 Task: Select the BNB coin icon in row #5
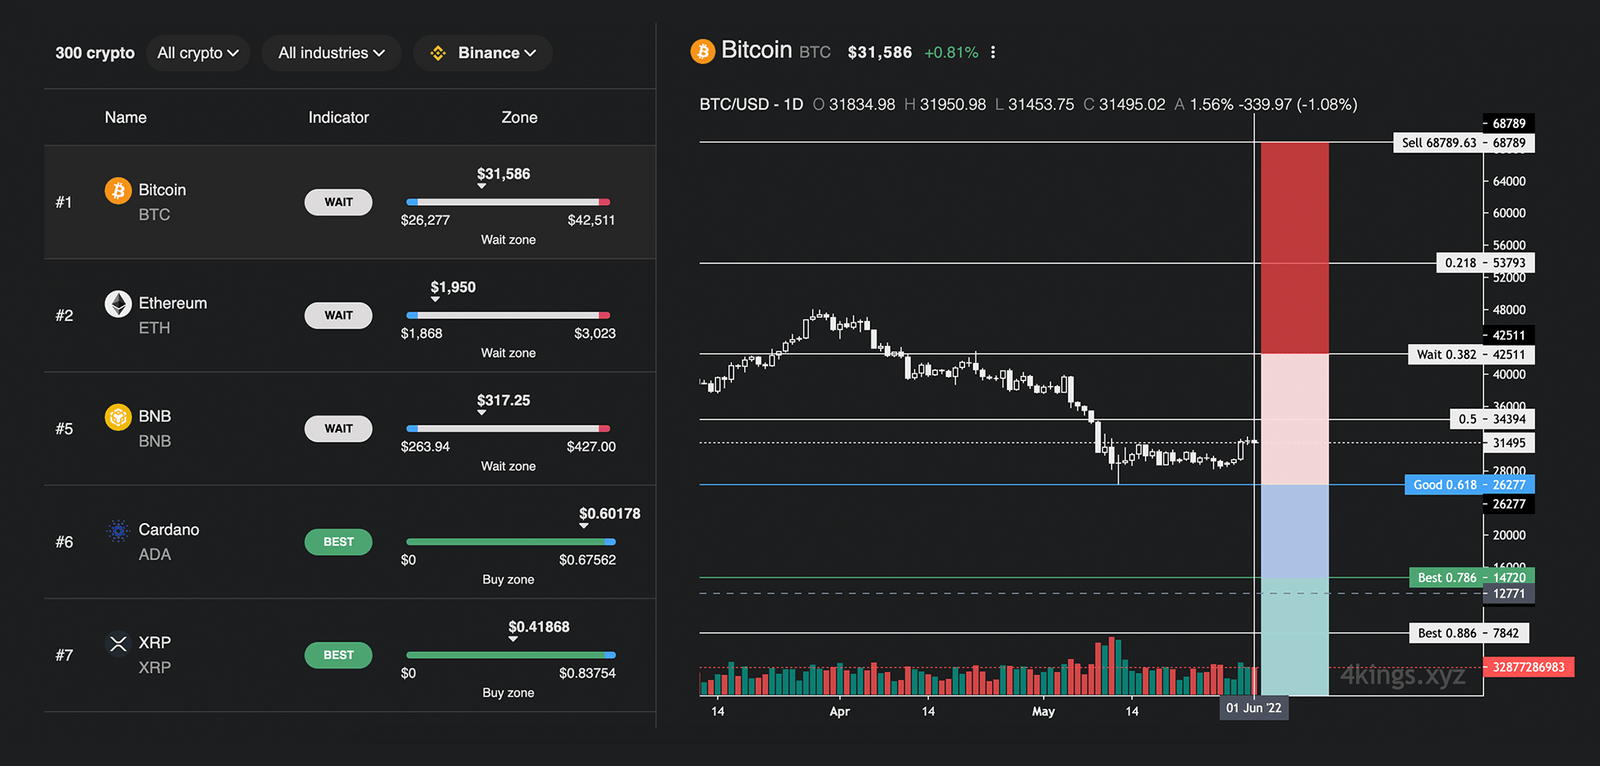[118, 416]
